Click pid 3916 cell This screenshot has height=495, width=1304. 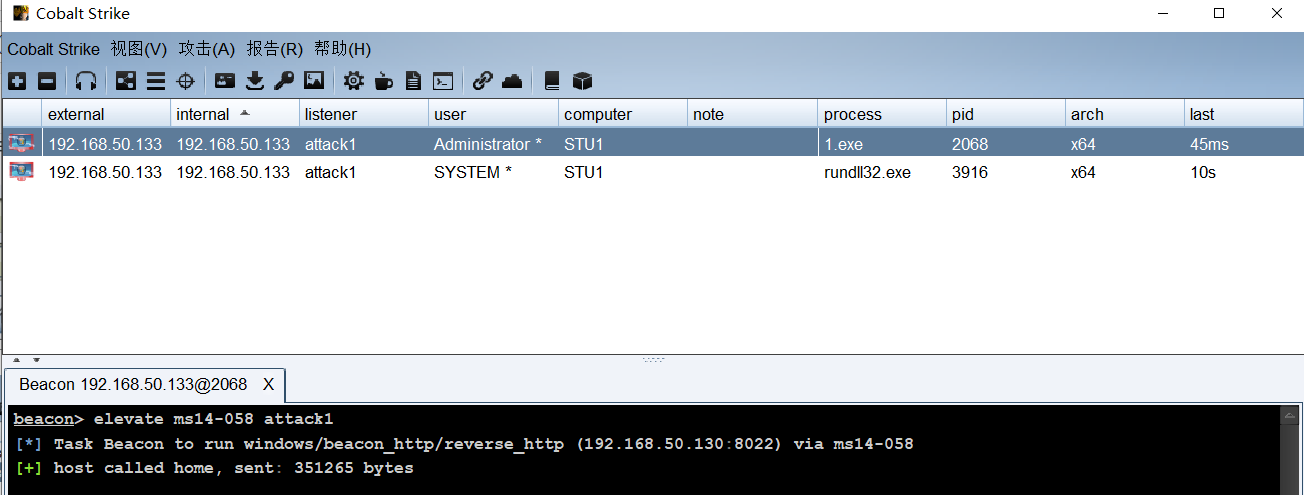point(1006,172)
